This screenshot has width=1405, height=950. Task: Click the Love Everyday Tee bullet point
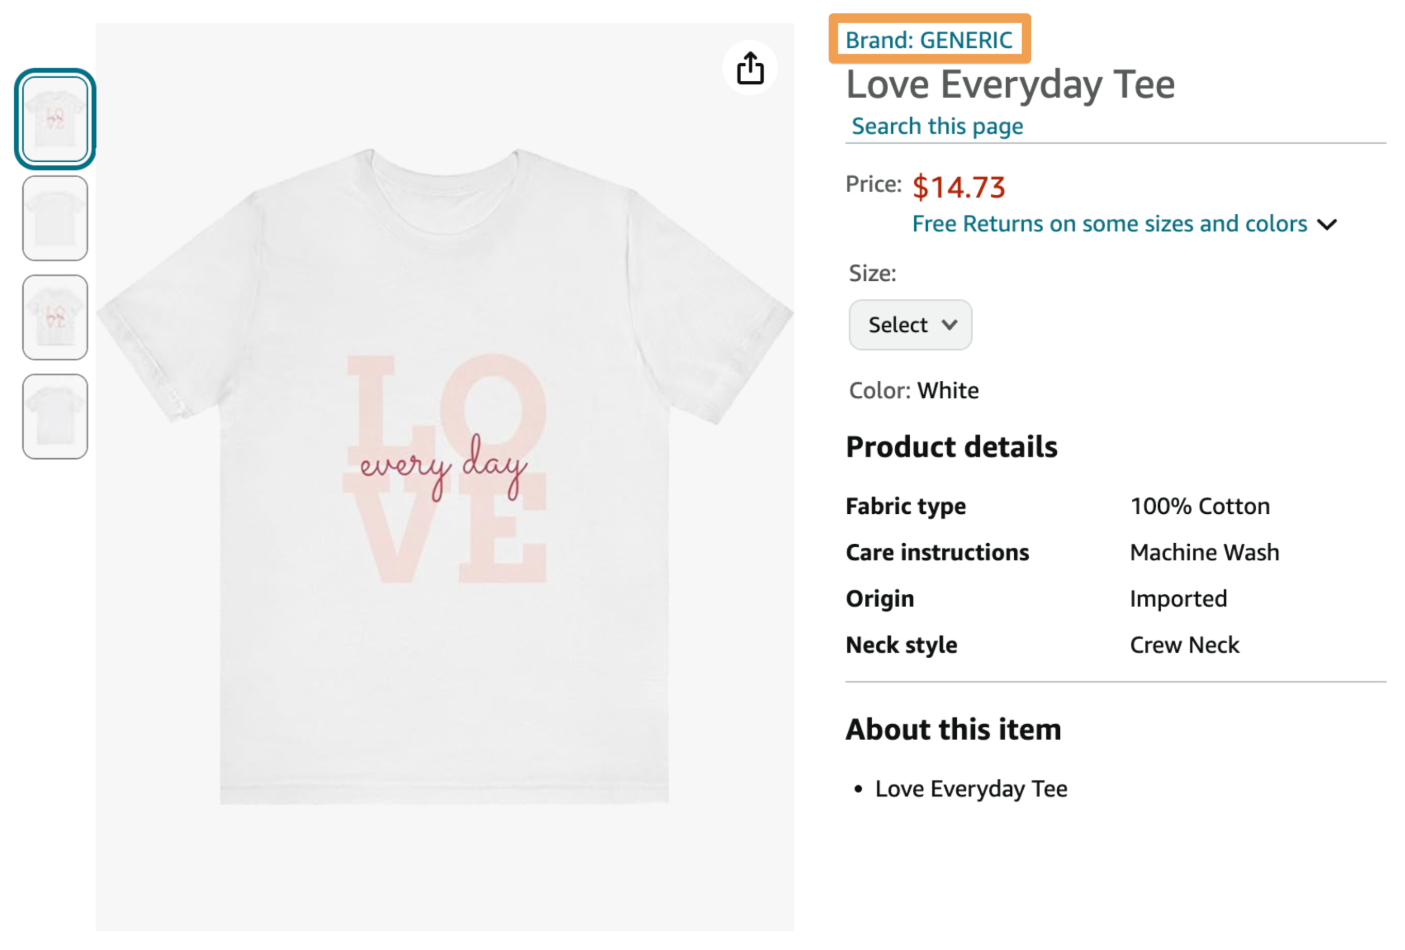(970, 788)
